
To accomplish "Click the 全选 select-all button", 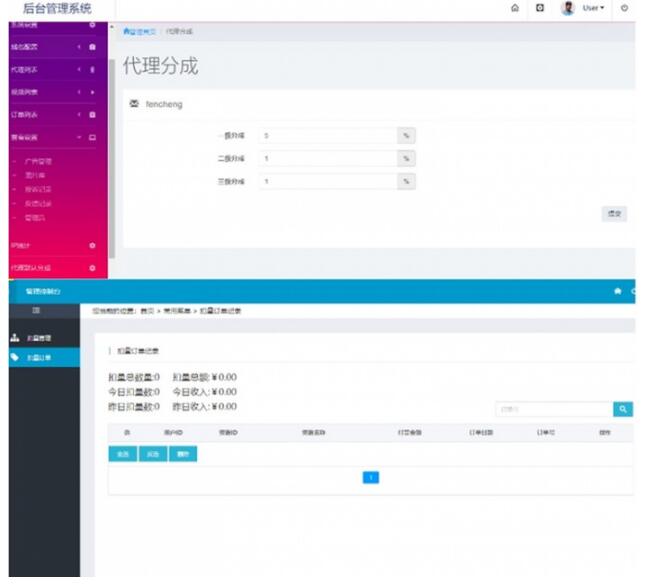I will (x=123, y=454).
